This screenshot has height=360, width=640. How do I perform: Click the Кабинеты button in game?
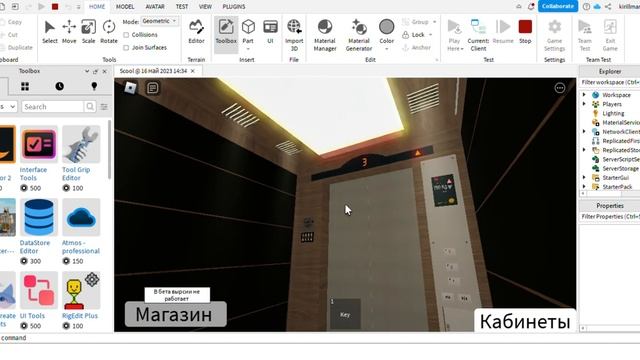(x=525, y=321)
